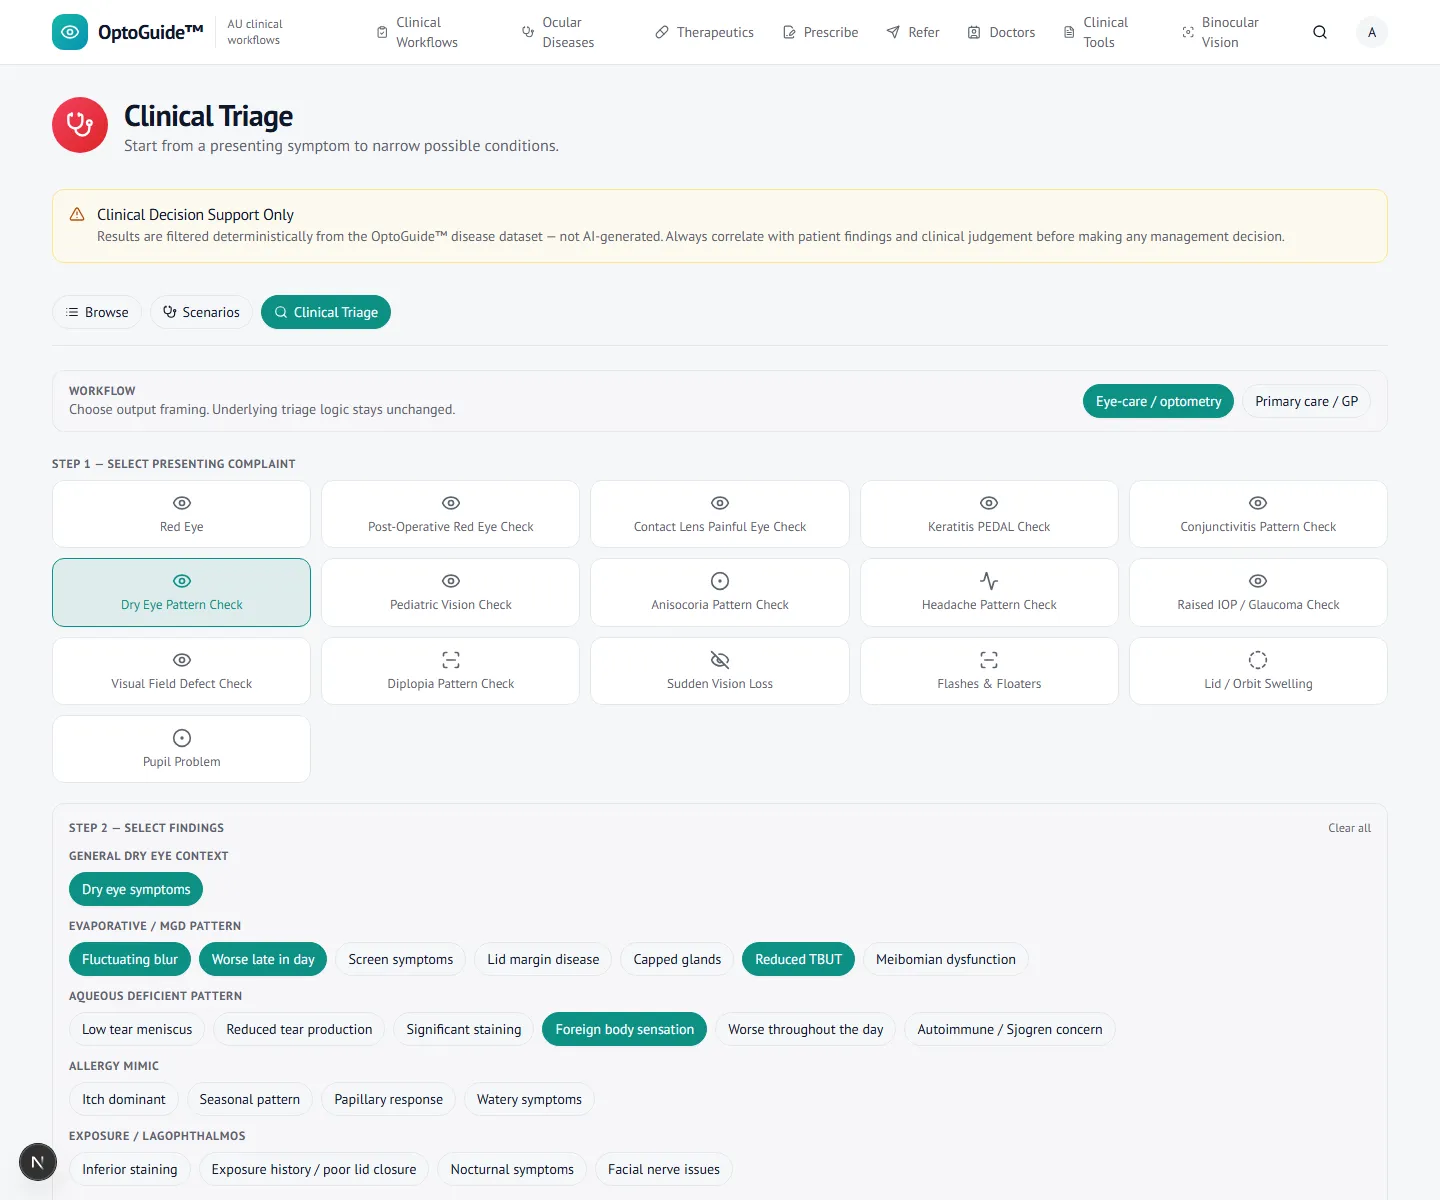Turn off the Reduced TBUT finding
This screenshot has width=1440, height=1200.
pos(799,959)
